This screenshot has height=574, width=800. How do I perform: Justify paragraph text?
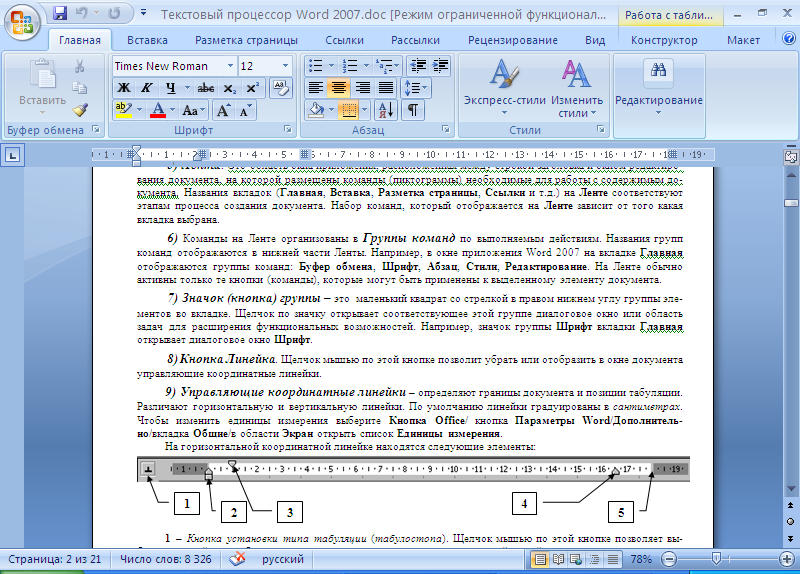(386, 88)
